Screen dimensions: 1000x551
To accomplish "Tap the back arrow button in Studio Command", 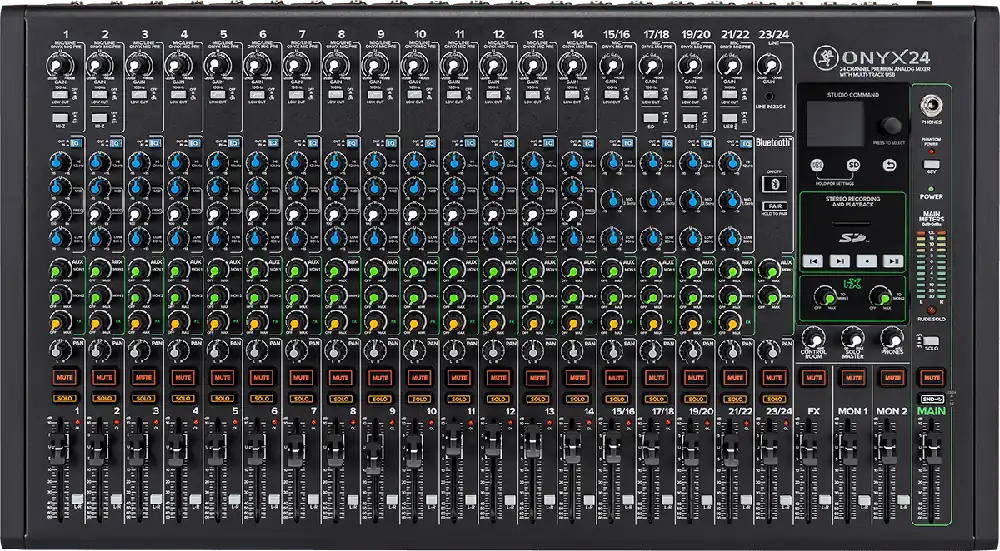I will click(889, 165).
